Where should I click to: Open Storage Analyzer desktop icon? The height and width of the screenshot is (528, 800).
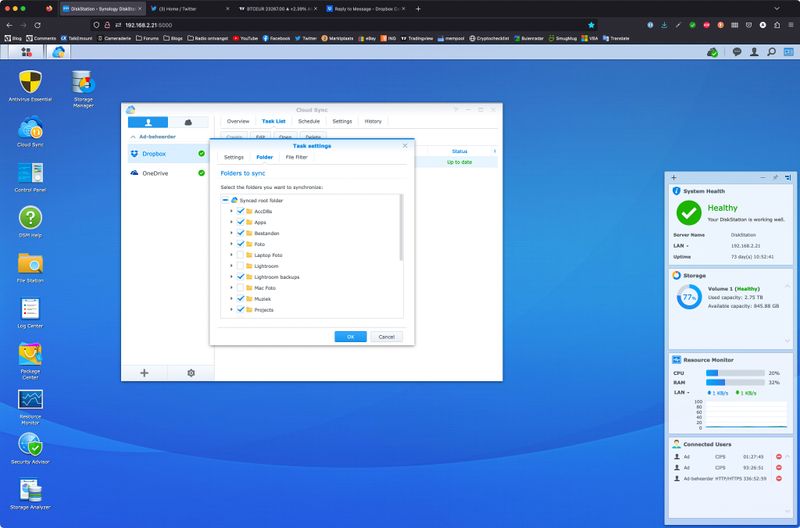click(x=30, y=489)
